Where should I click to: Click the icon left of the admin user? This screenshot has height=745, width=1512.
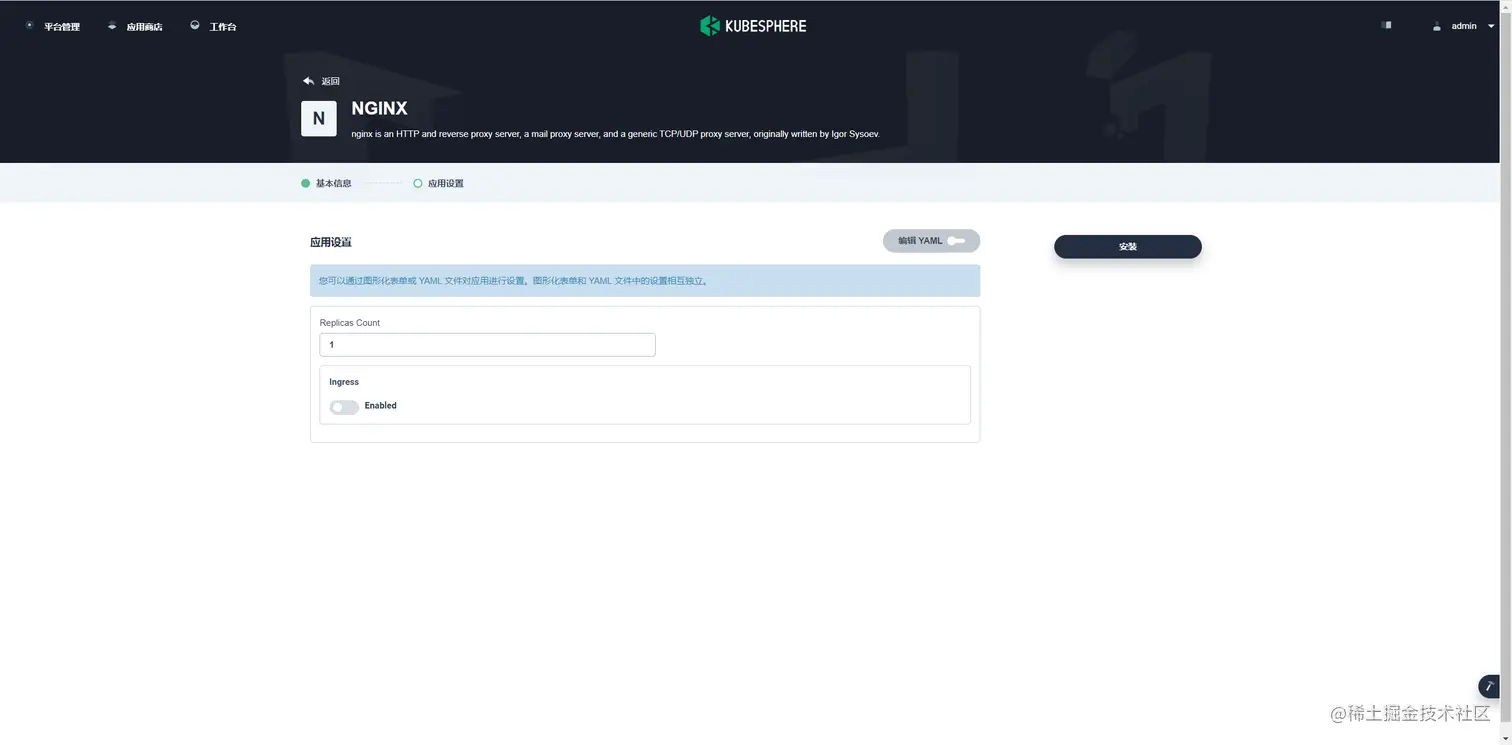coord(1386,25)
